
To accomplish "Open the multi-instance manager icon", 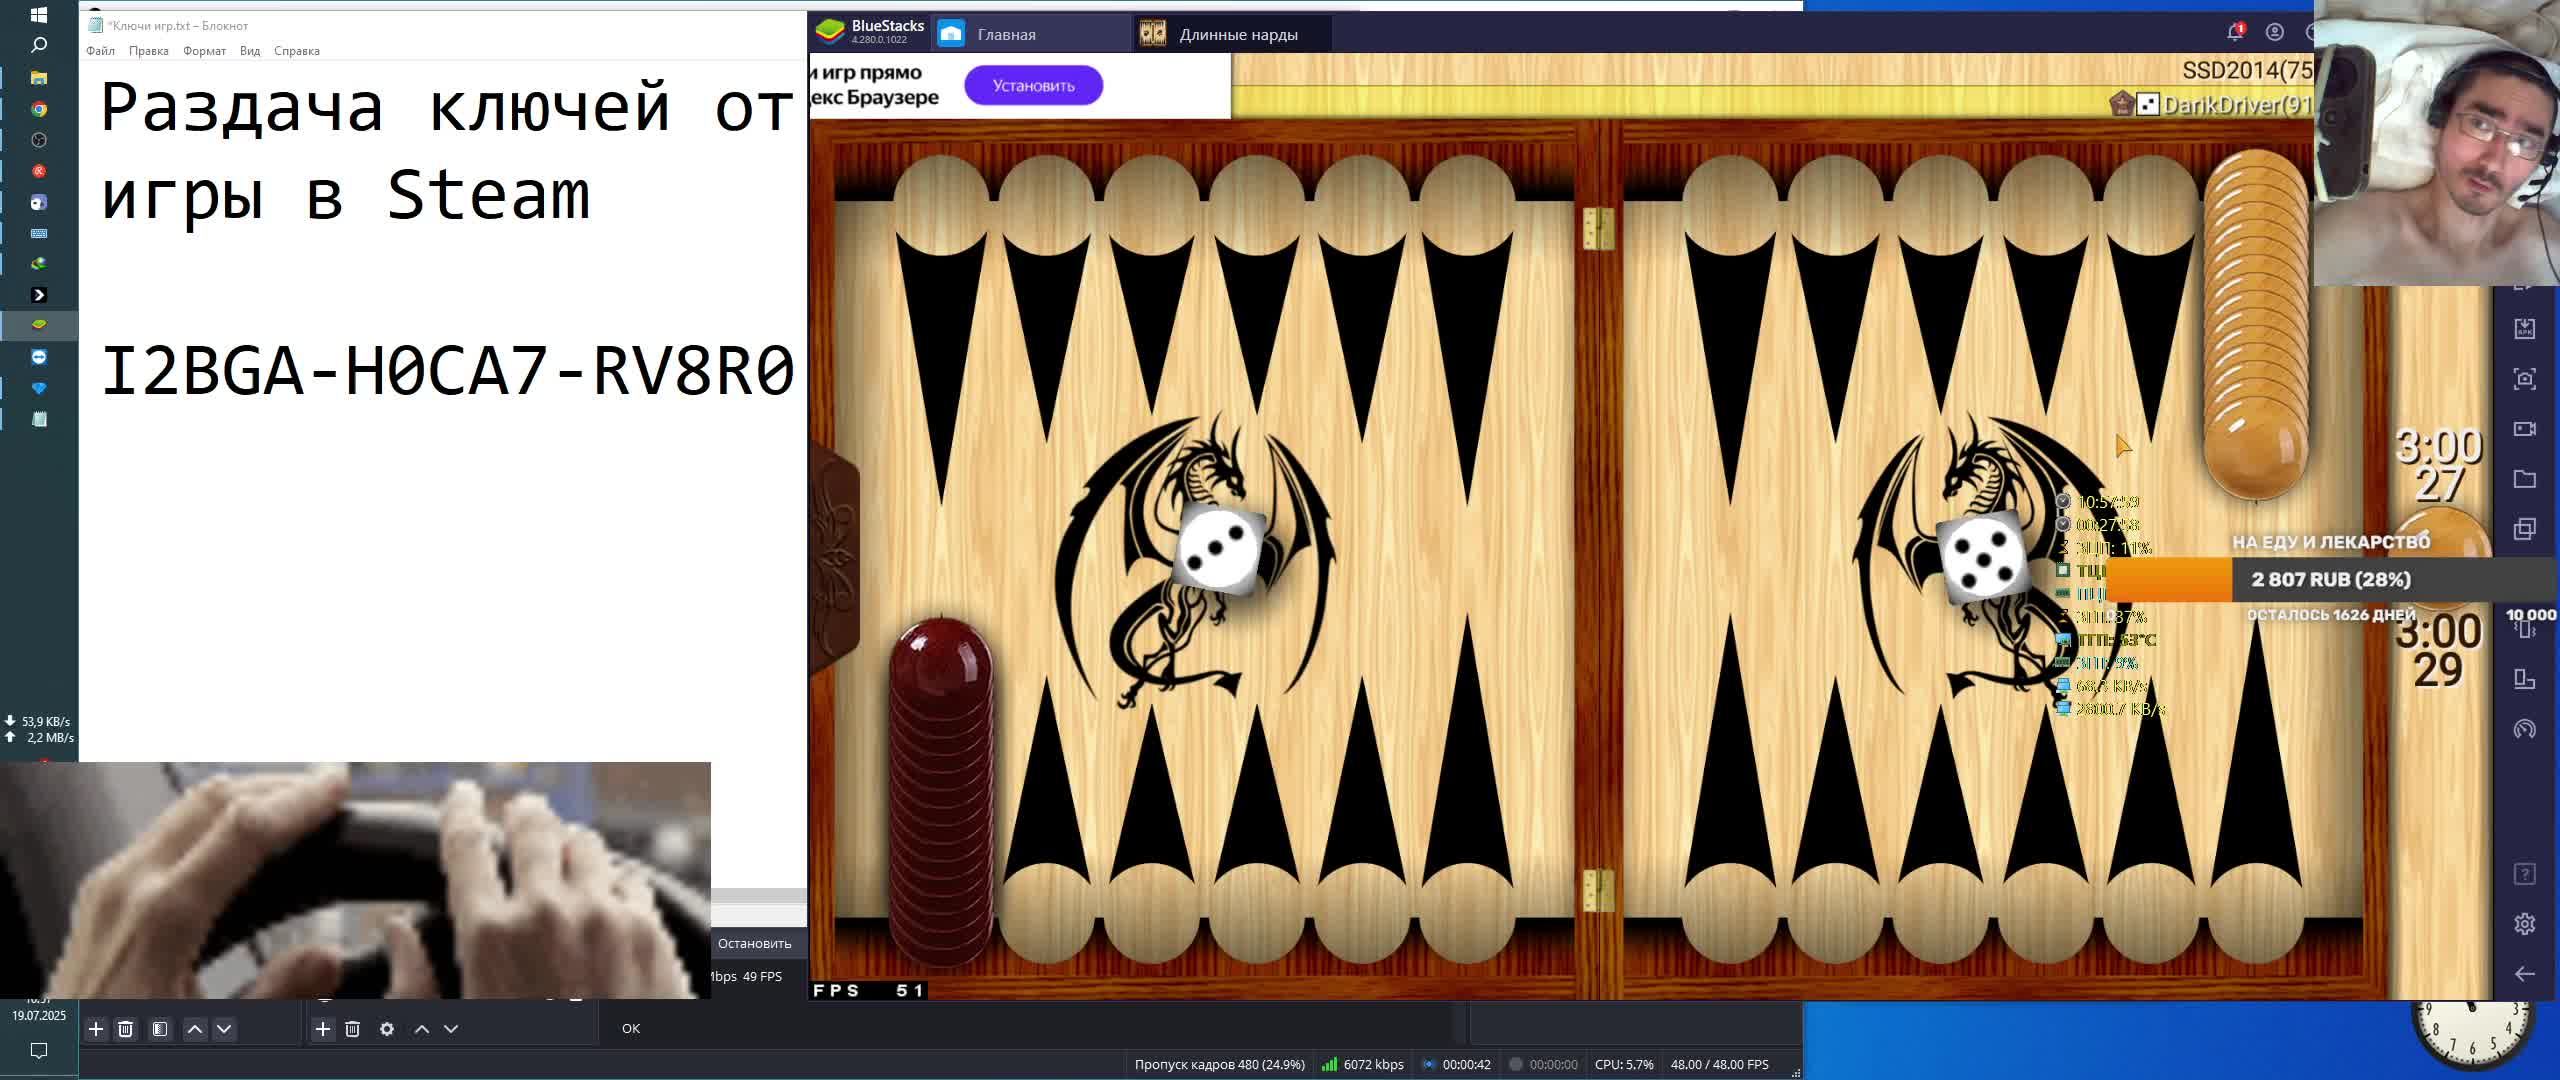I will [2524, 529].
